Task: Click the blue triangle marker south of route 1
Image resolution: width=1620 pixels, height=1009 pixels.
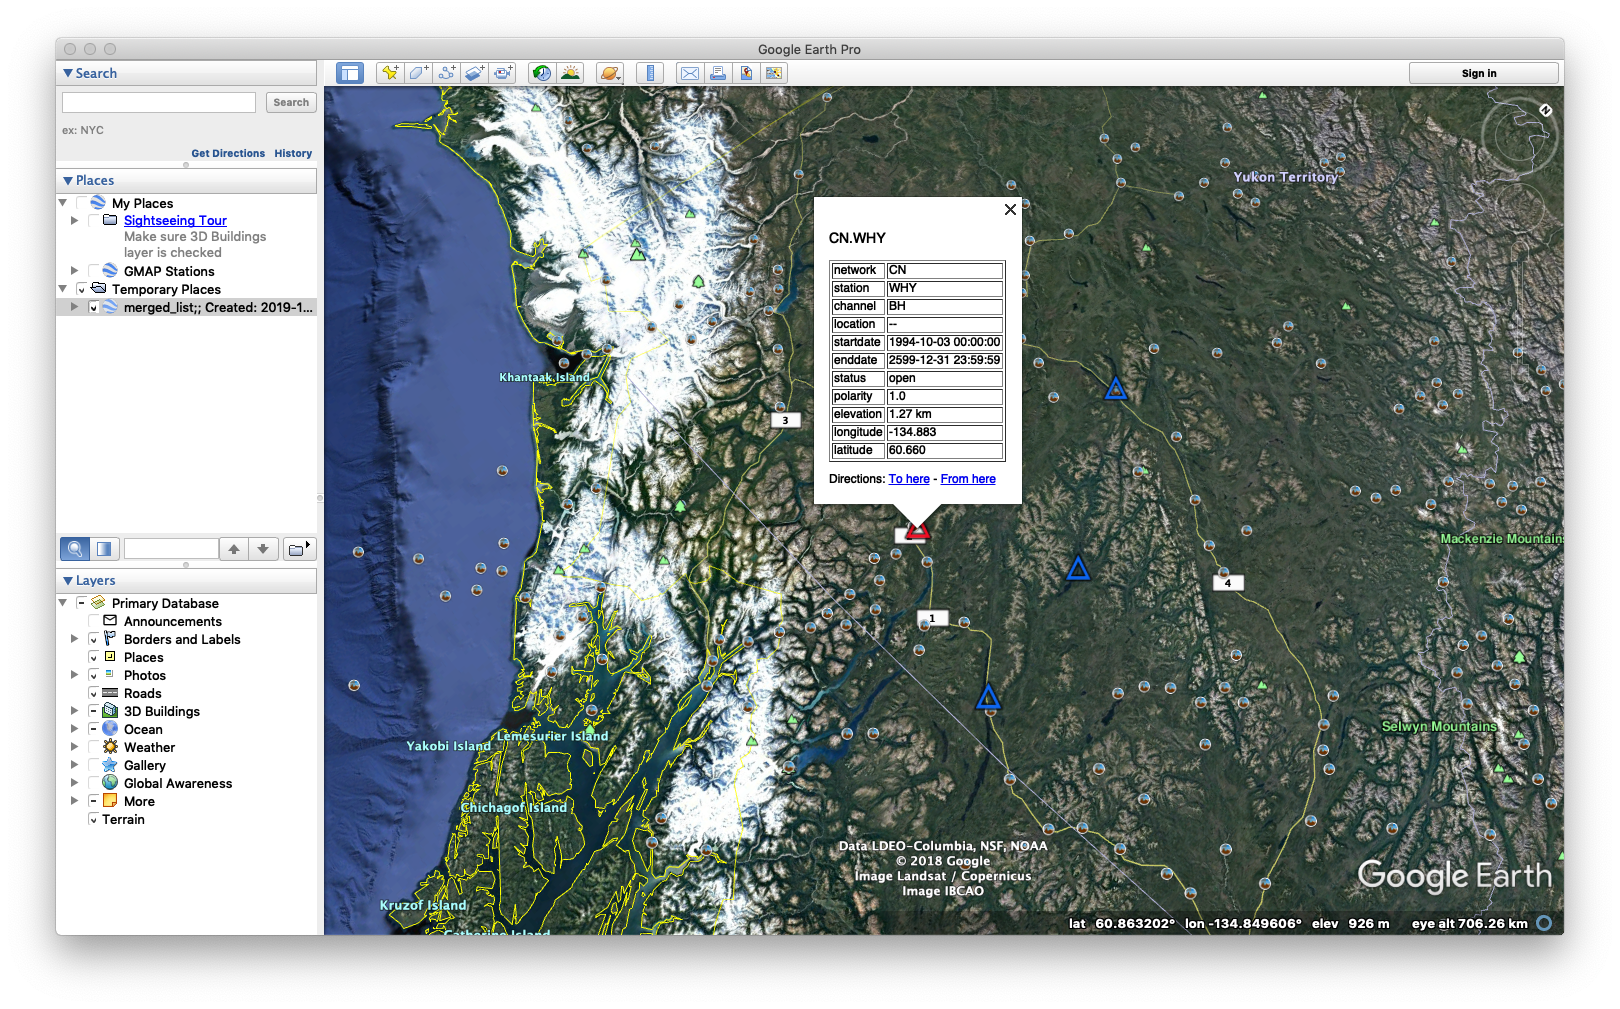Action: [x=988, y=697]
